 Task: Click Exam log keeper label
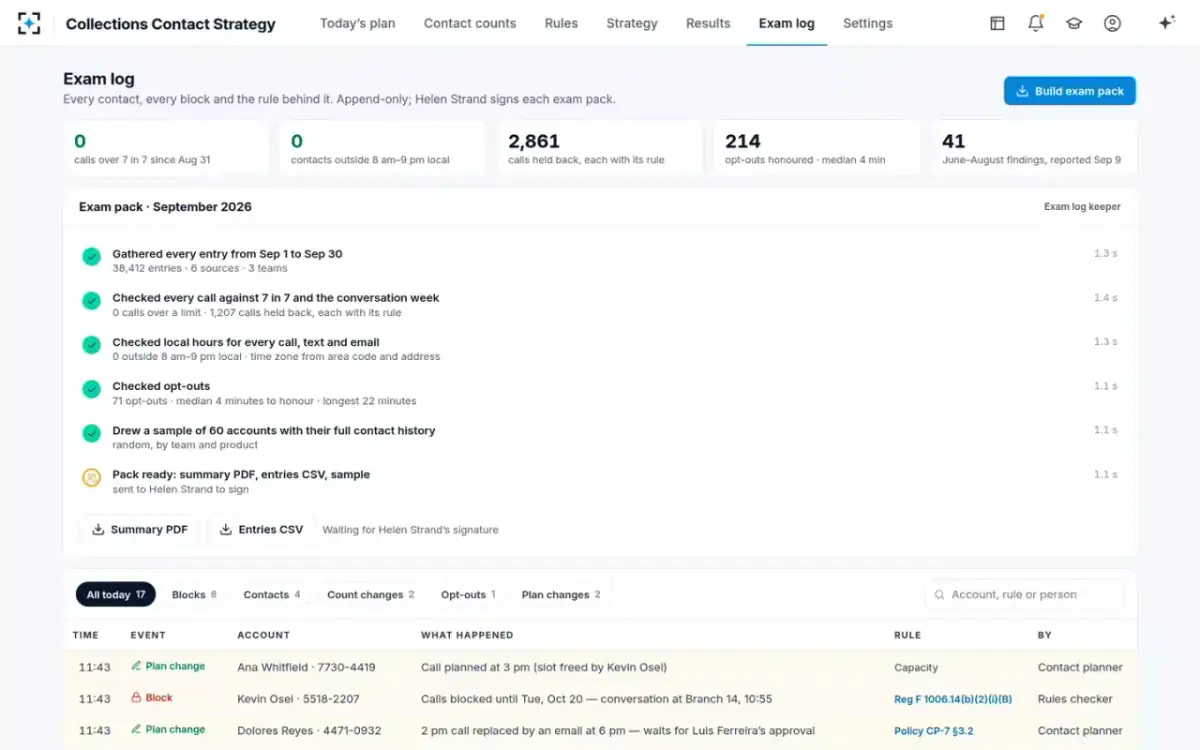click(1082, 207)
